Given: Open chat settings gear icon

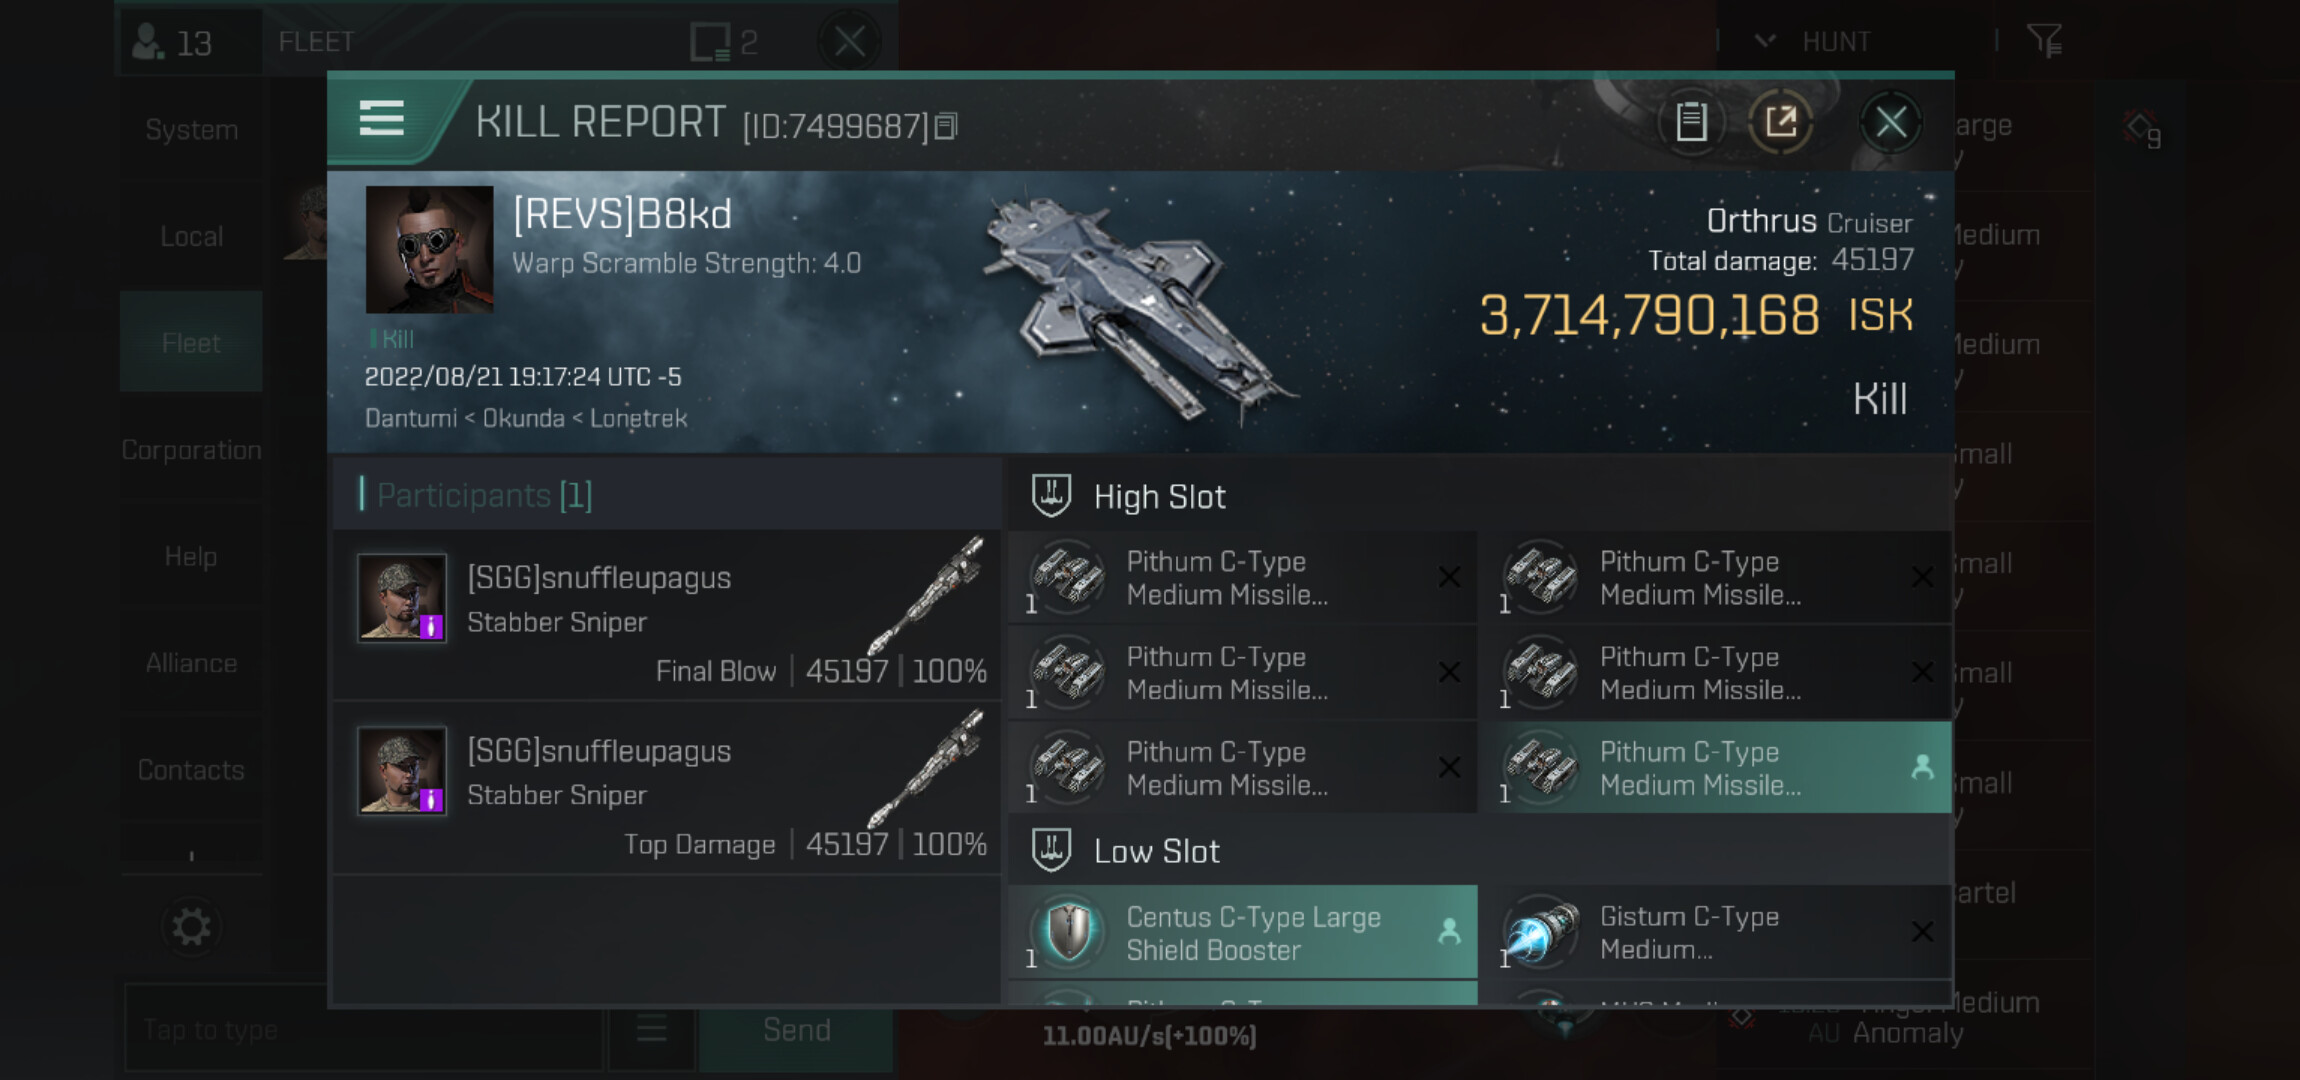Looking at the screenshot, I should click(x=191, y=926).
